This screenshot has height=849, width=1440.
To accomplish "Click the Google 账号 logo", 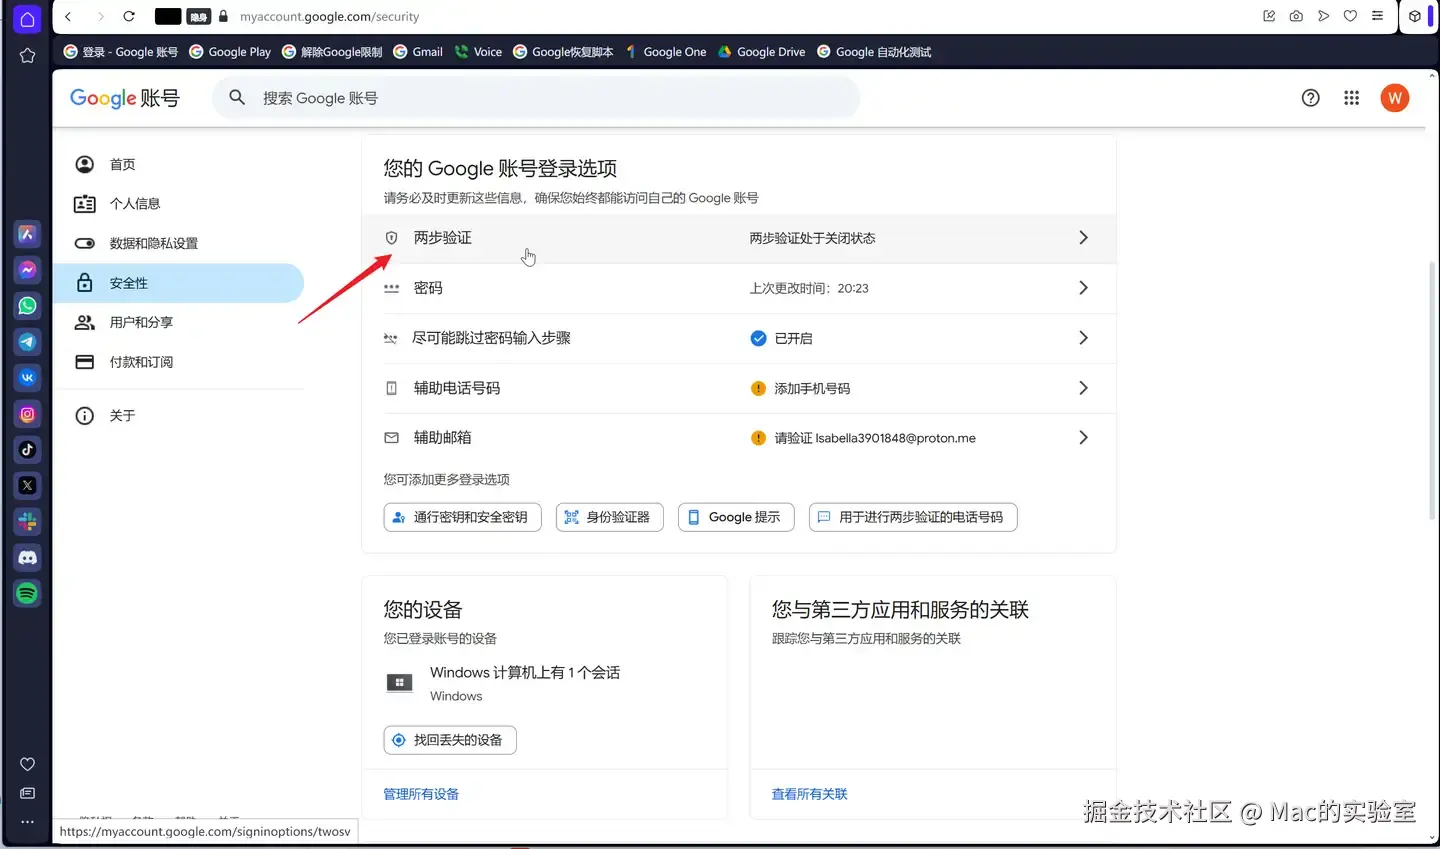I will [x=125, y=98].
